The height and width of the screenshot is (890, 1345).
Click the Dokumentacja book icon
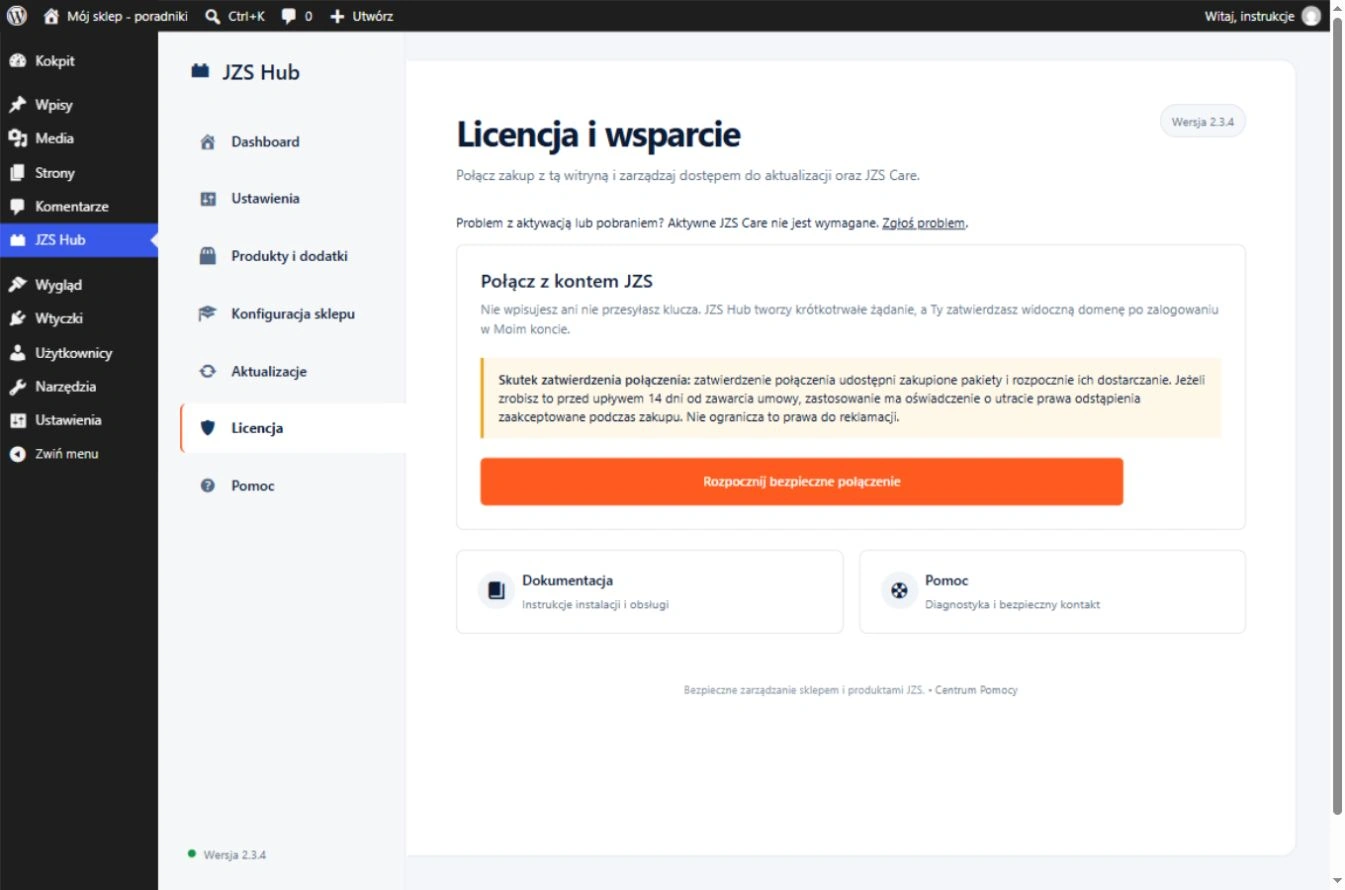click(x=496, y=591)
